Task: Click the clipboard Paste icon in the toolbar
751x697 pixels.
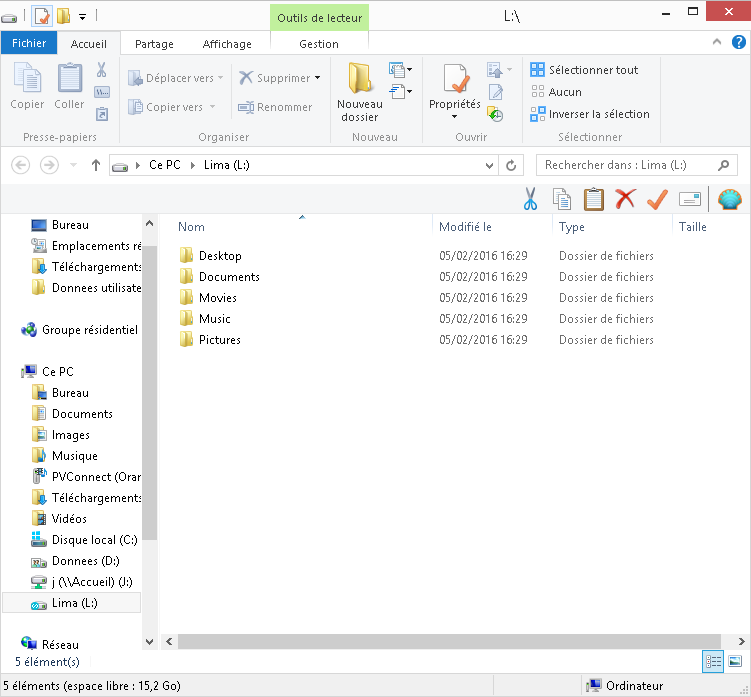Action: [x=593, y=199]
